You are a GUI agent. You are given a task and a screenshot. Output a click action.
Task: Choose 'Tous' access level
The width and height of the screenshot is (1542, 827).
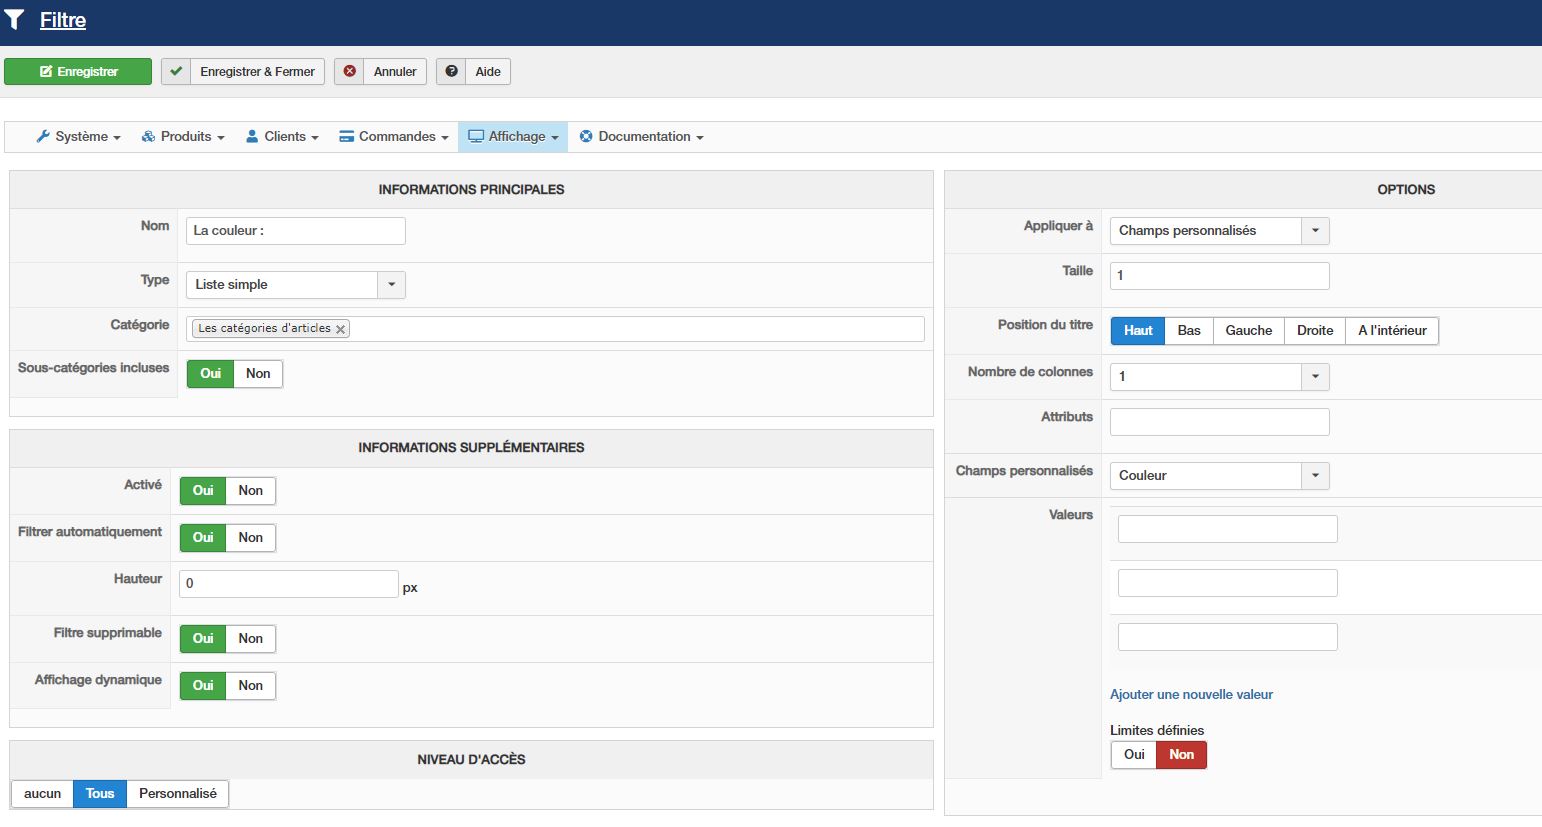click(x=100, y=794)
